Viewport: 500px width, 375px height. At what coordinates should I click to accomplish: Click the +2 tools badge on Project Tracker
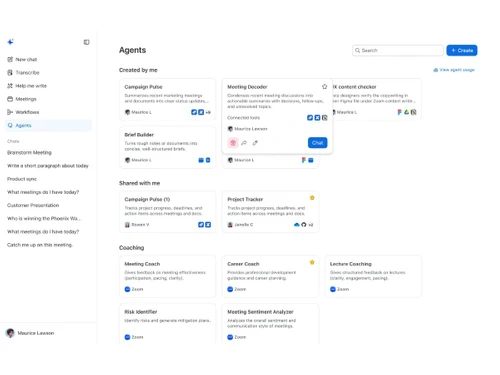[x=311, y=225]
